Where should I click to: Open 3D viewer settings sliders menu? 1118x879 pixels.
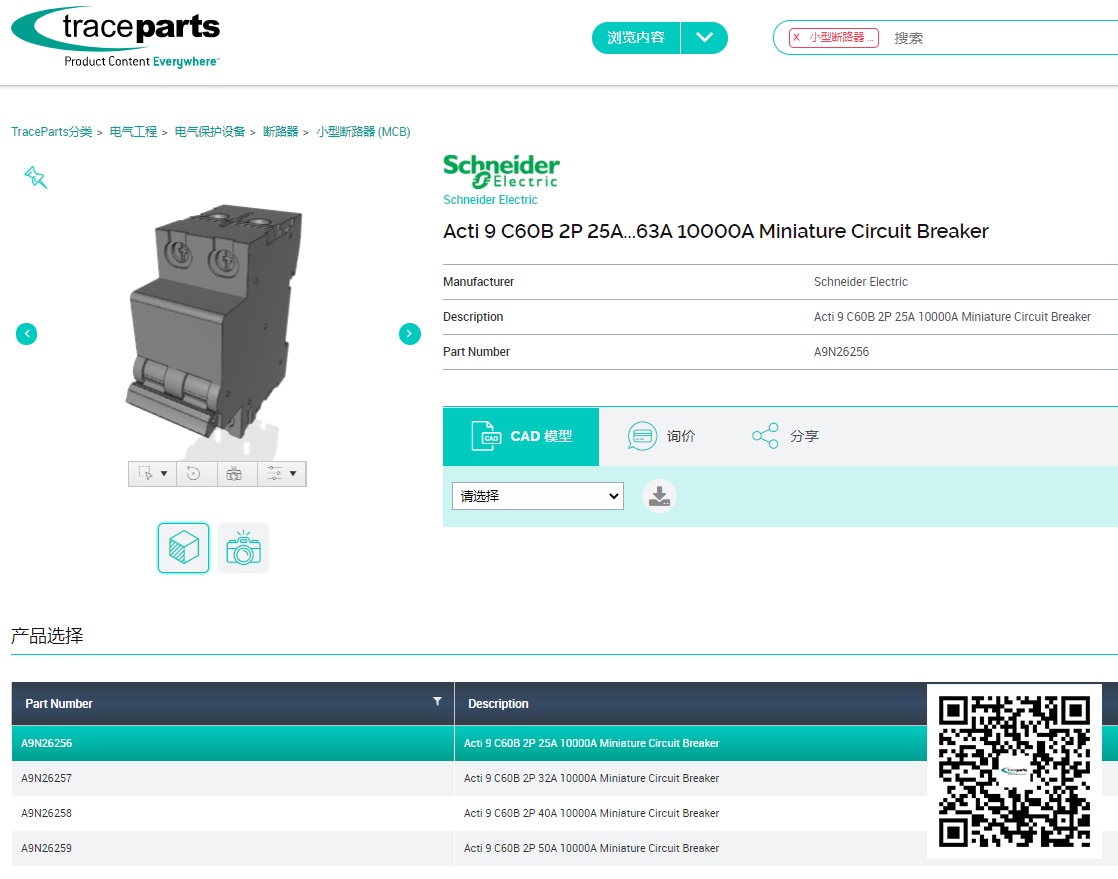tap(282, 473)
